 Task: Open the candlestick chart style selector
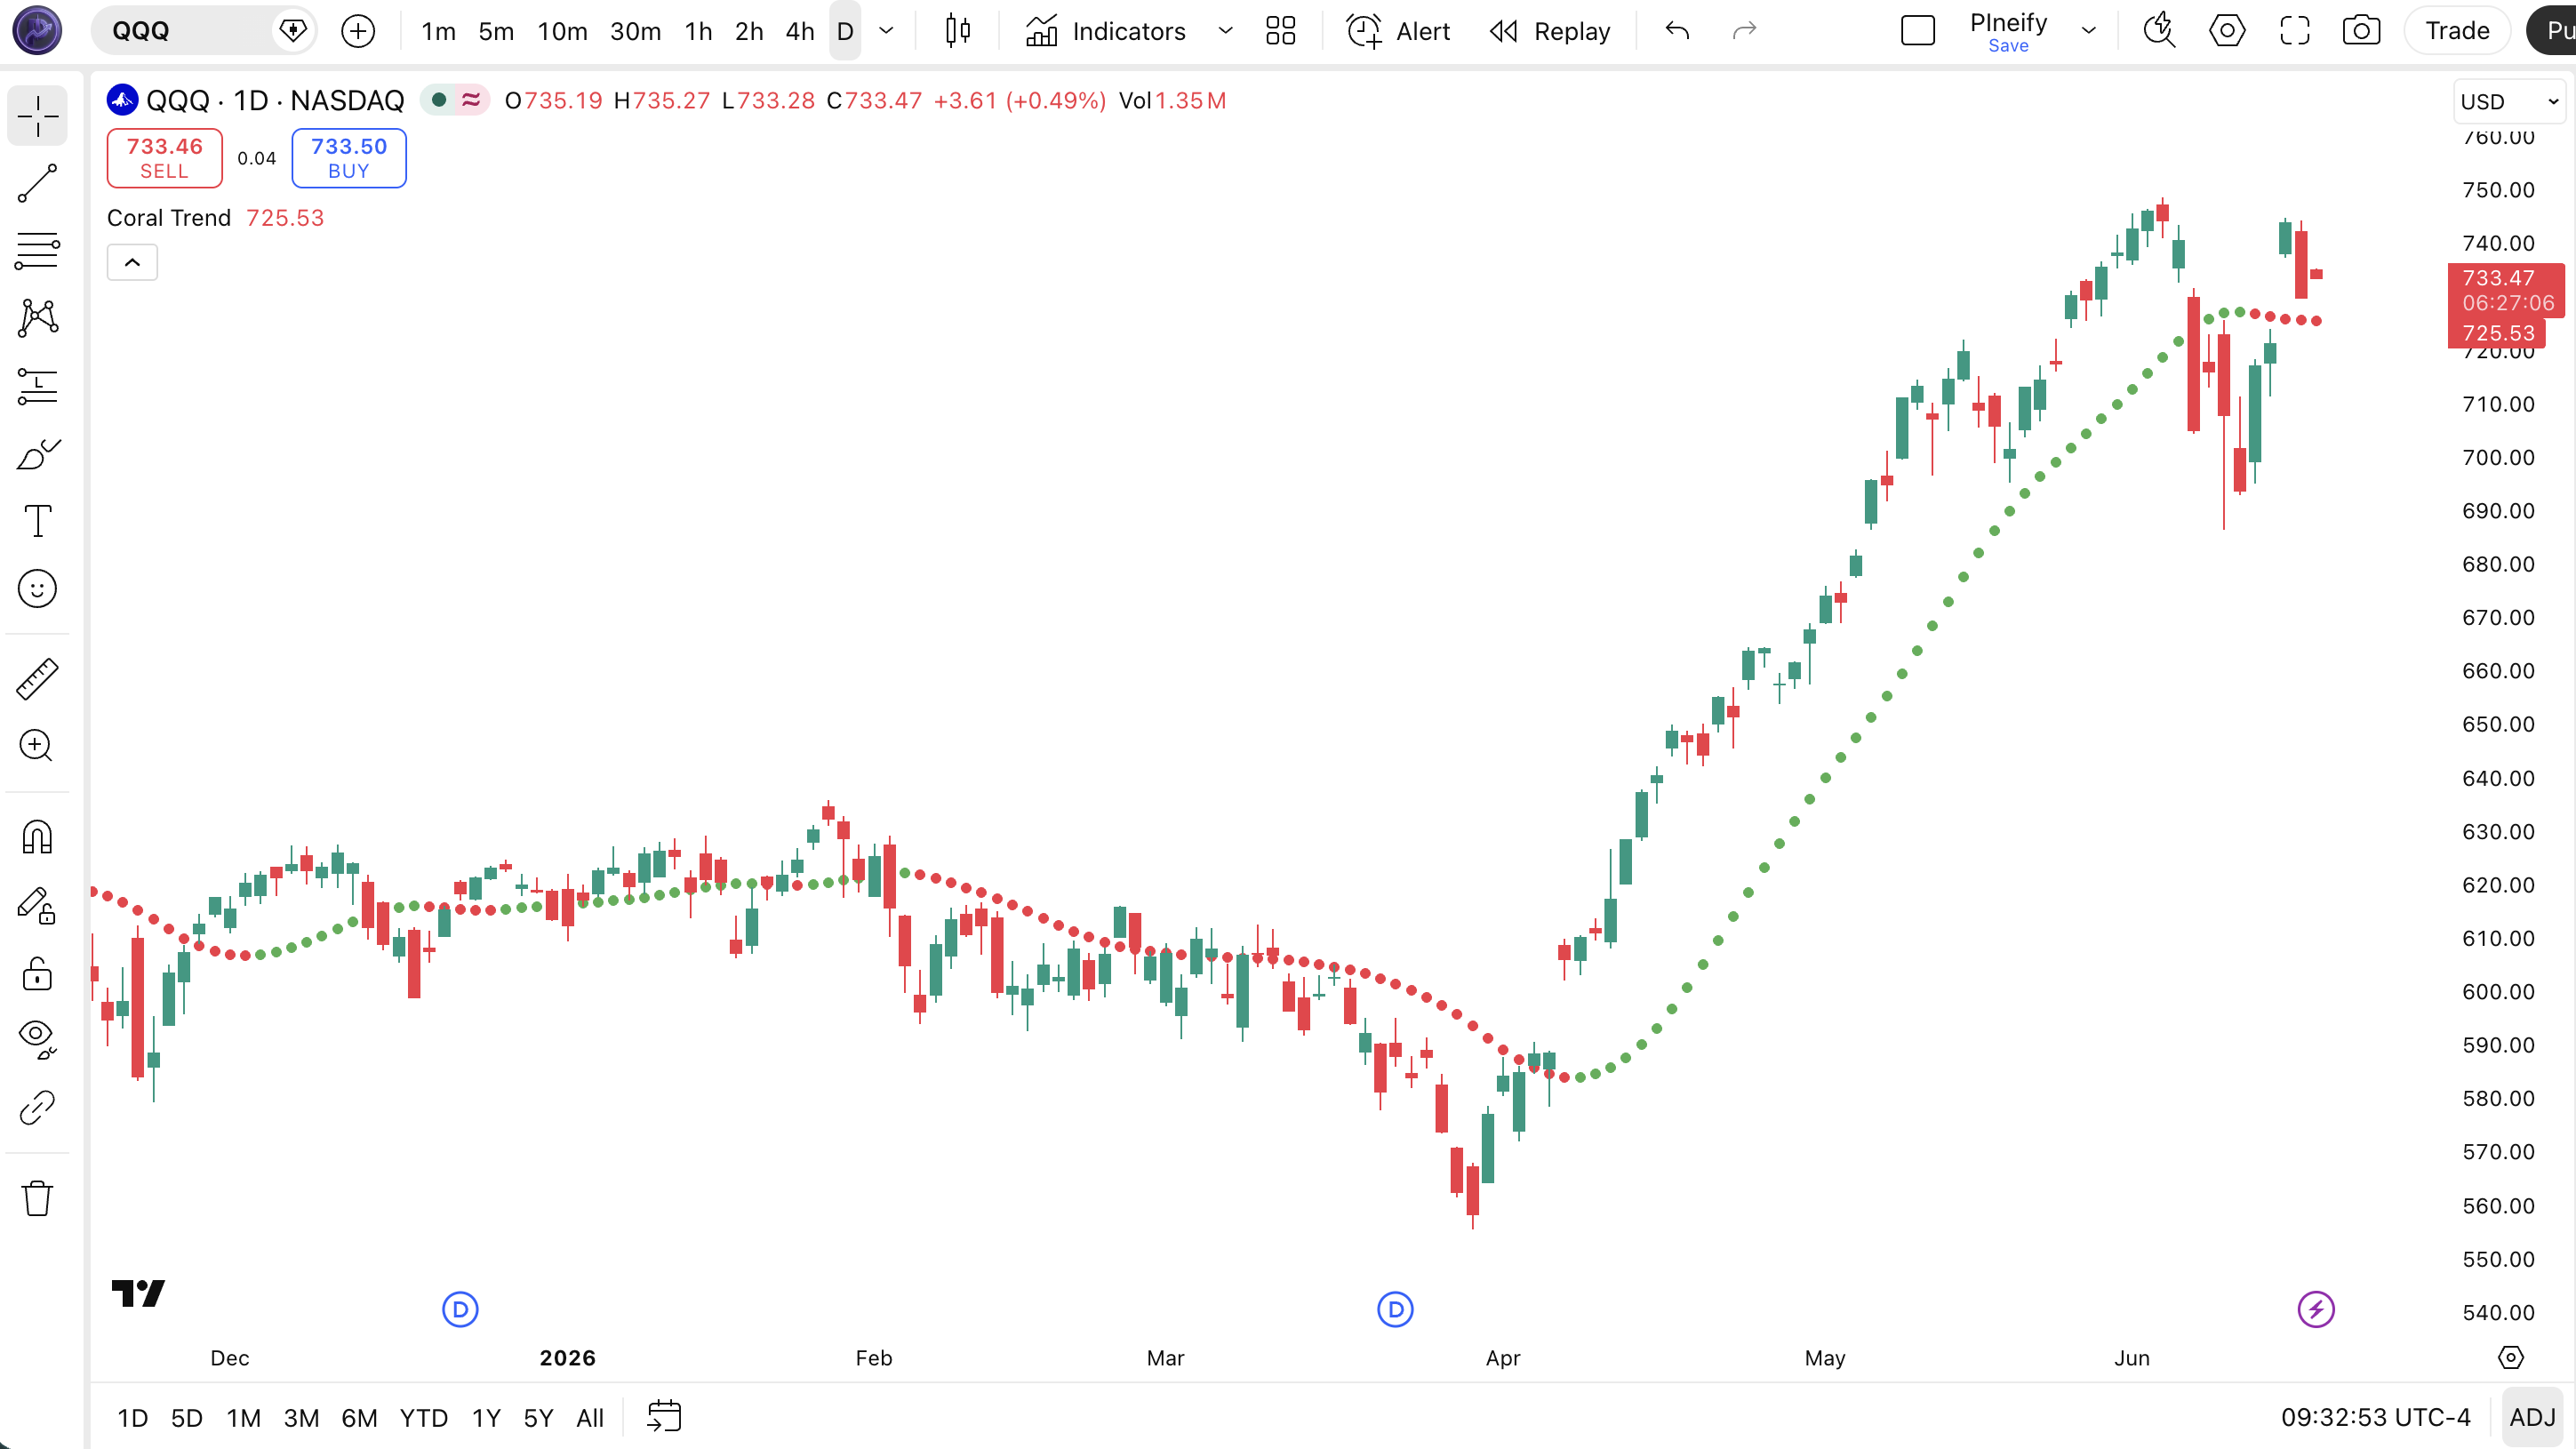958,31
